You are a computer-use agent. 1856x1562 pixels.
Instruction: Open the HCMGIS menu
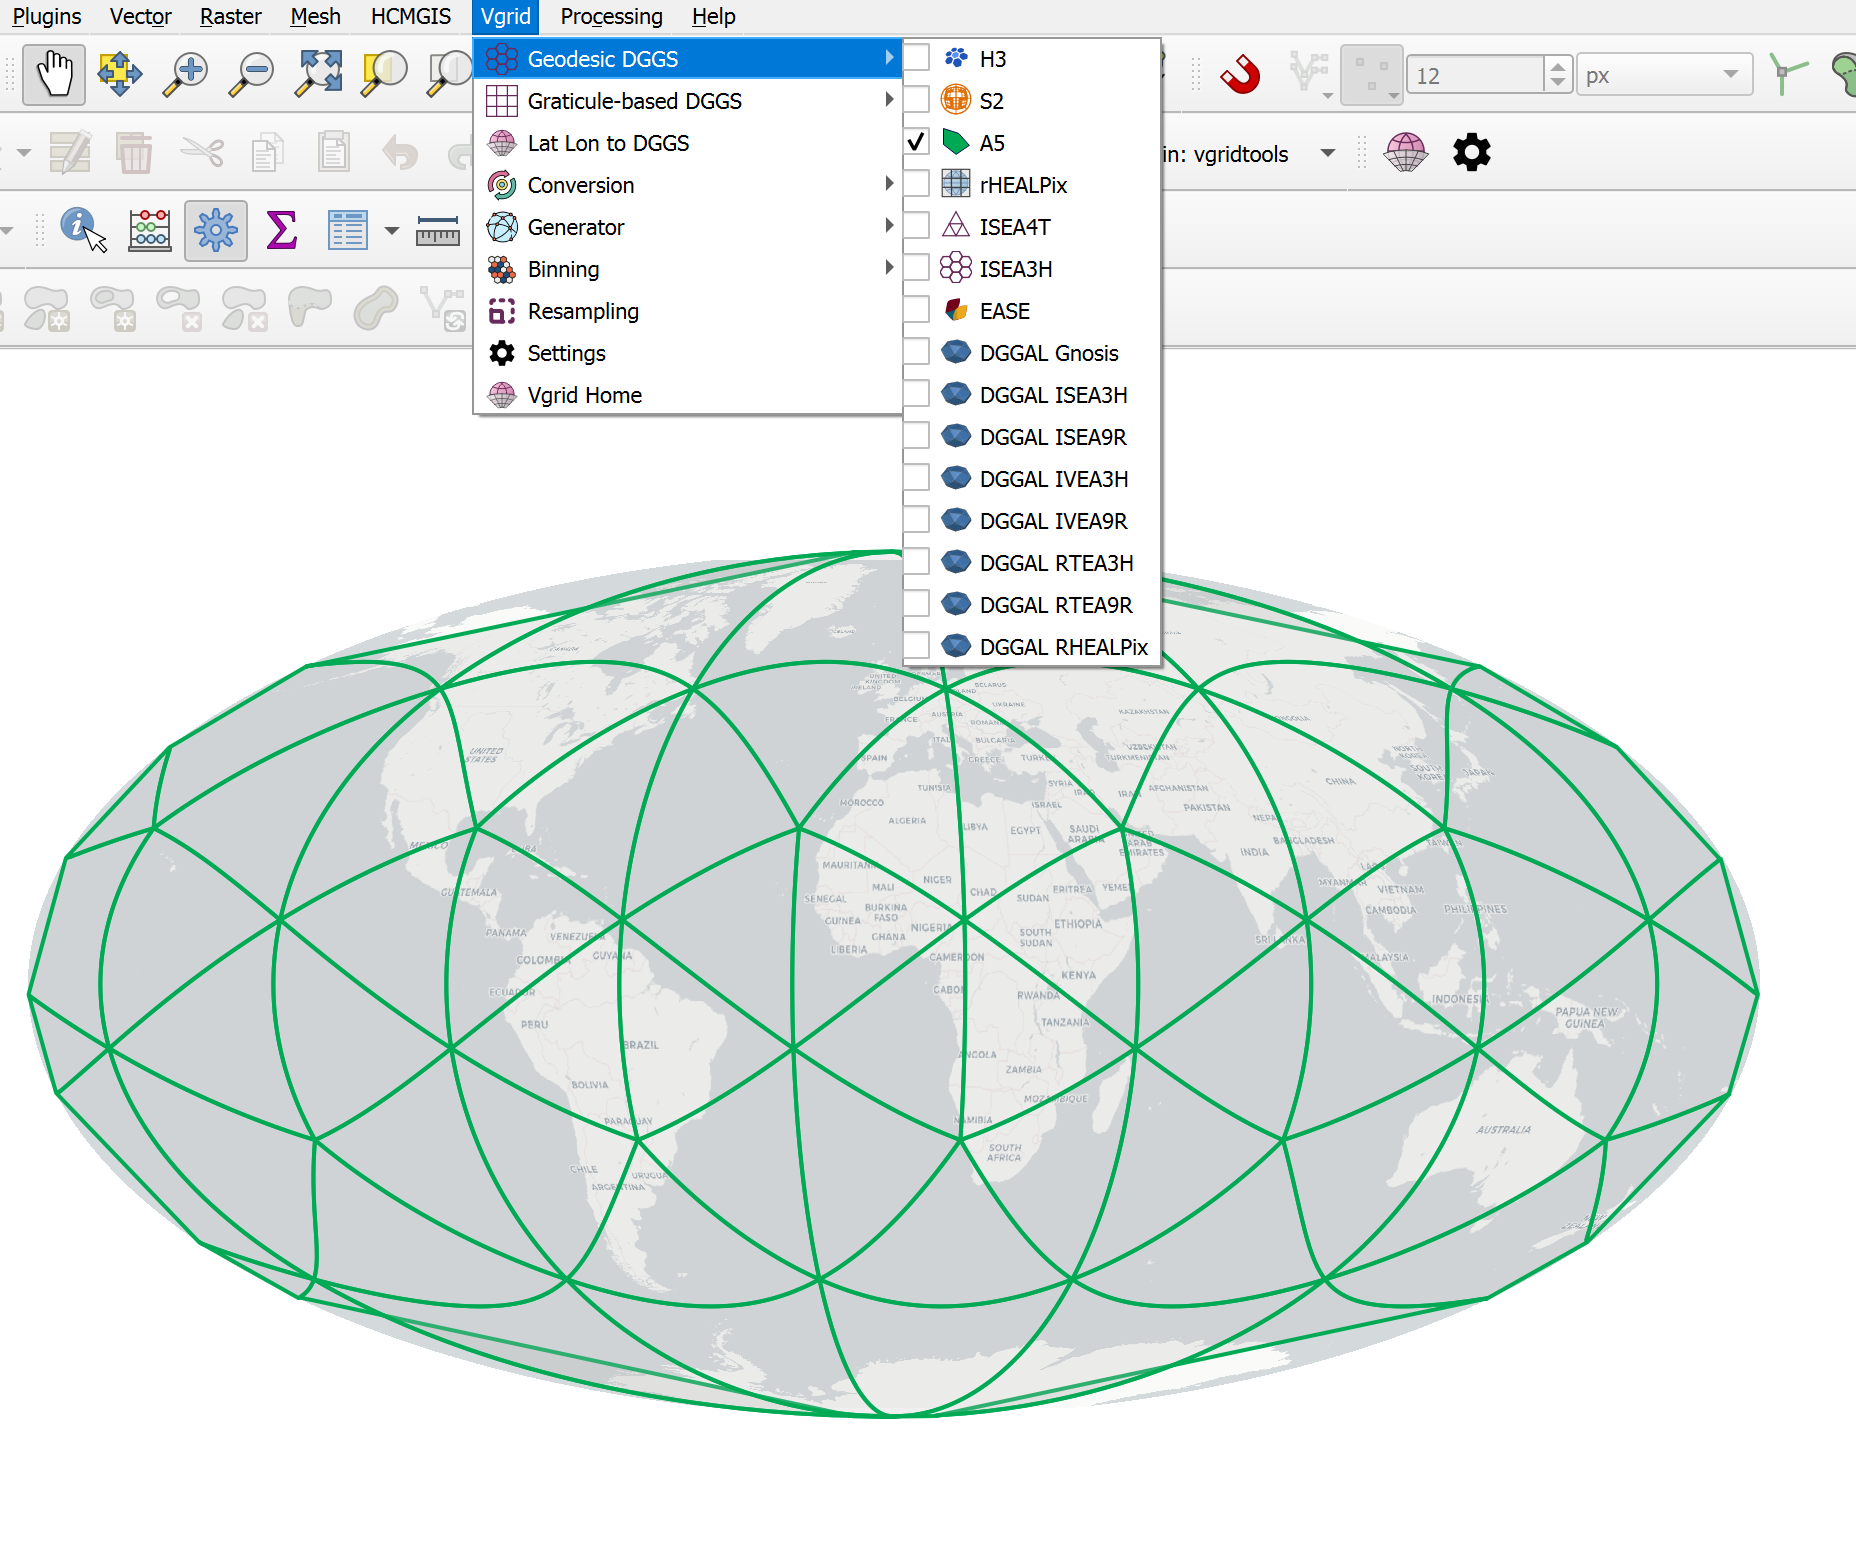coord(411,16)
